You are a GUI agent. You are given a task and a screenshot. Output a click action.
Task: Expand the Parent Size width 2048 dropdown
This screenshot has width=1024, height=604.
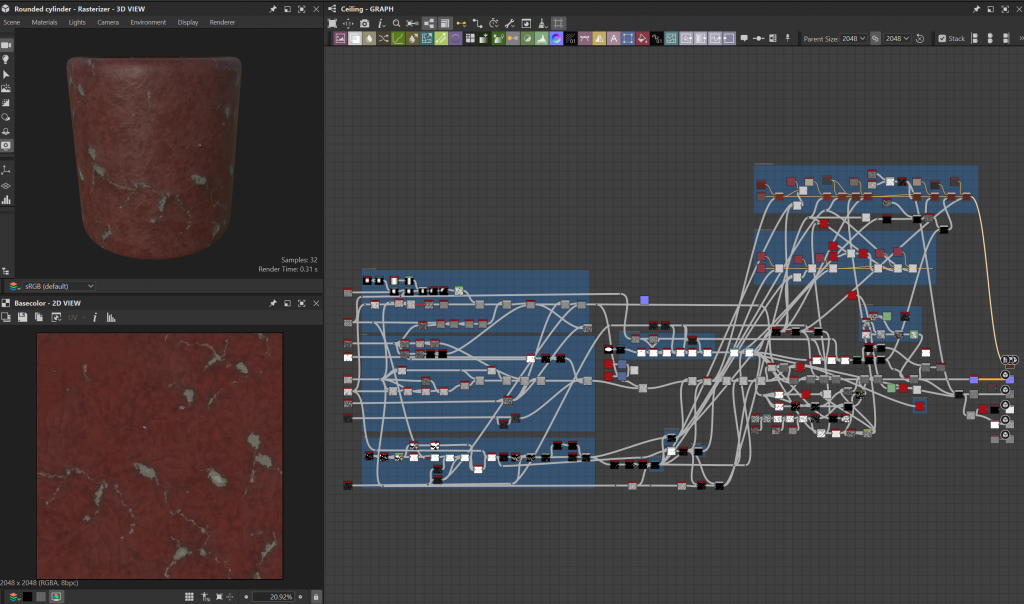coord(854,39)
